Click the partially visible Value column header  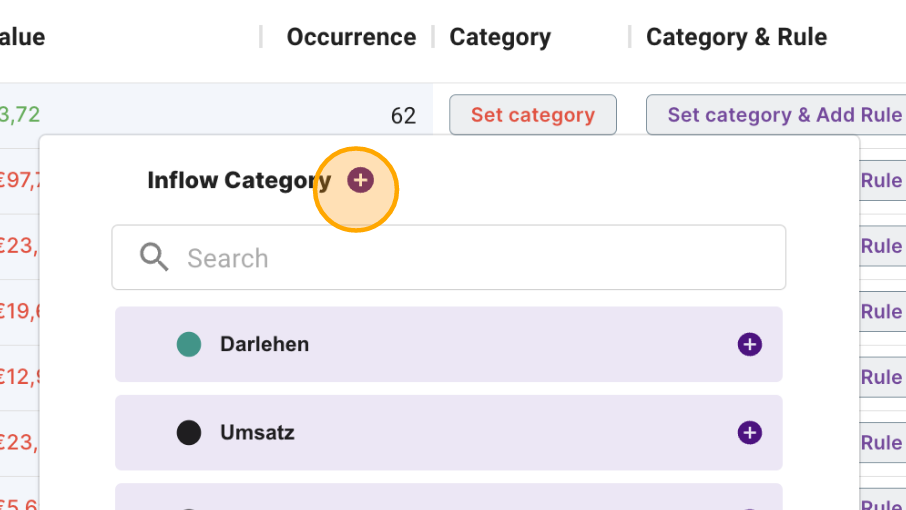point(23,37)
